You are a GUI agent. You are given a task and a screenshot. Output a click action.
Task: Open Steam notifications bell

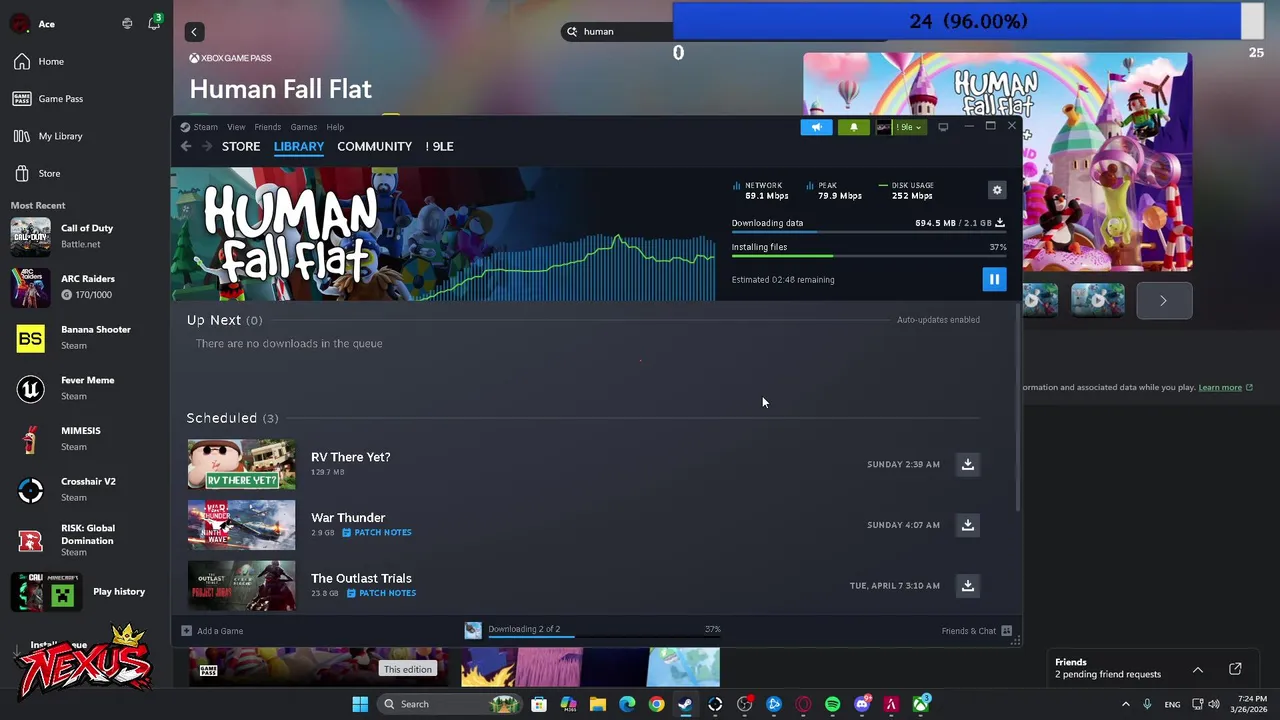pos(853,127)
